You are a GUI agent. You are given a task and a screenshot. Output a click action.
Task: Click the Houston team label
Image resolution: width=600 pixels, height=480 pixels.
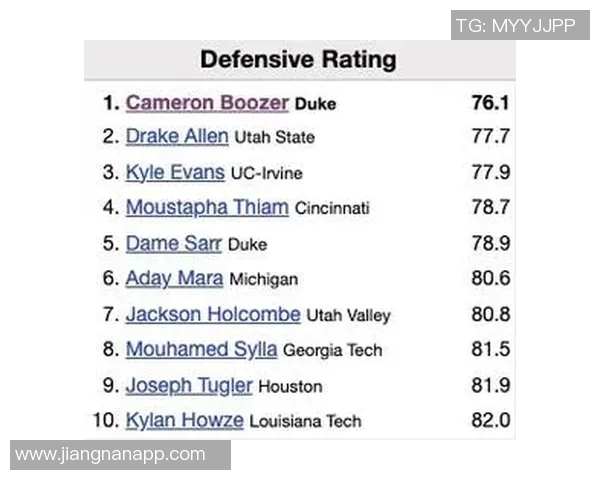(288, 386)
